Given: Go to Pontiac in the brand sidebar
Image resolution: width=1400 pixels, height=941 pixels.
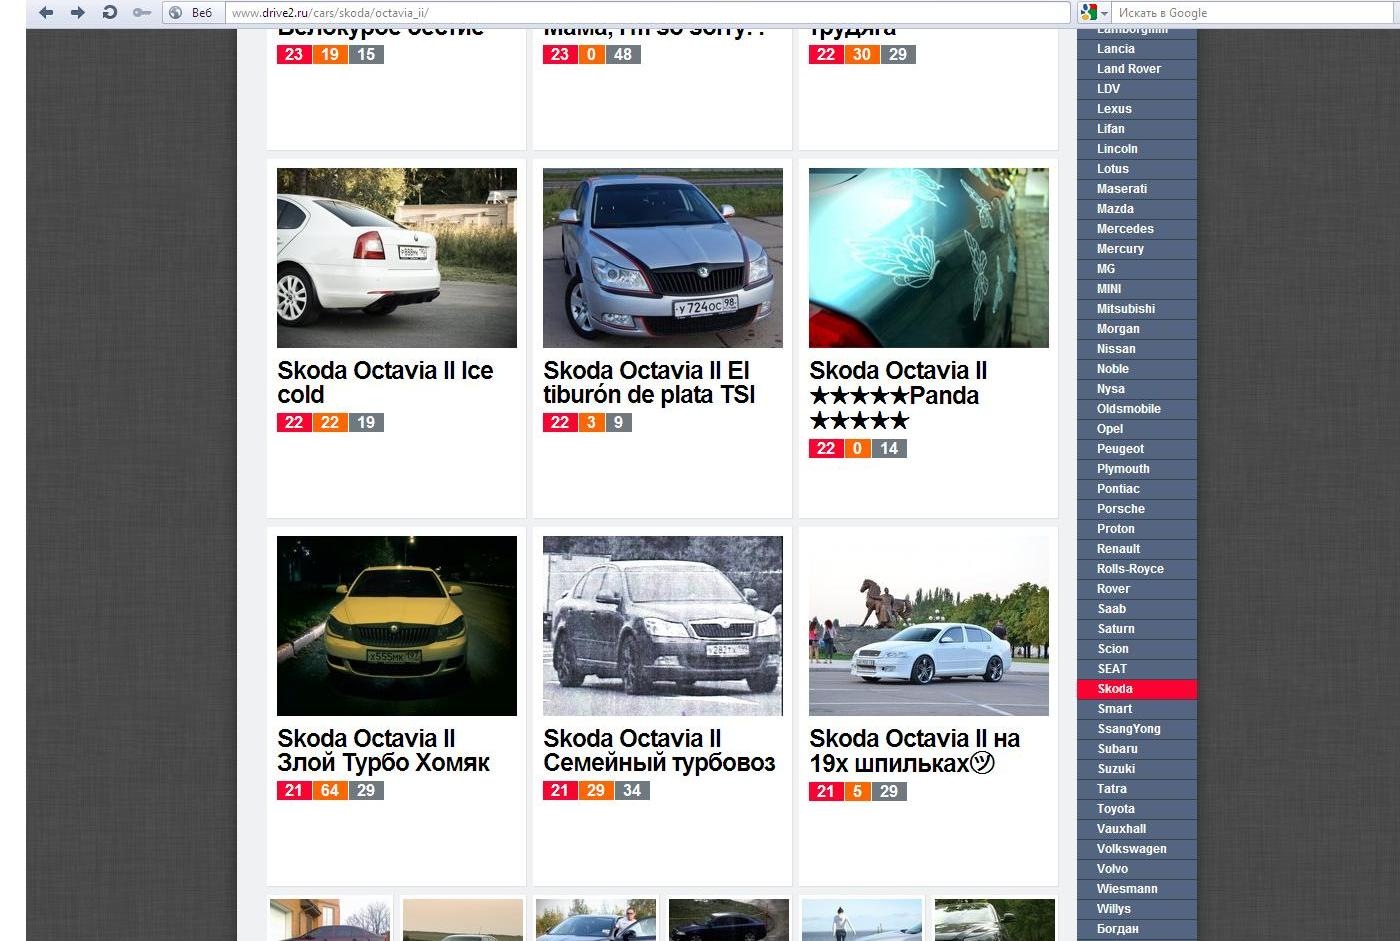Looking at the screenshot, I should (x=1137, y=489).
